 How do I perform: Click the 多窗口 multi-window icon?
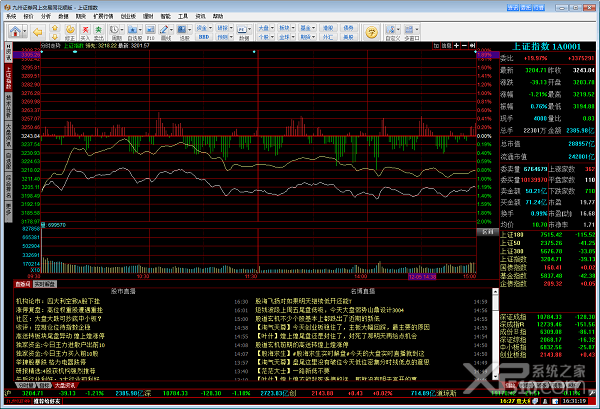409,29
